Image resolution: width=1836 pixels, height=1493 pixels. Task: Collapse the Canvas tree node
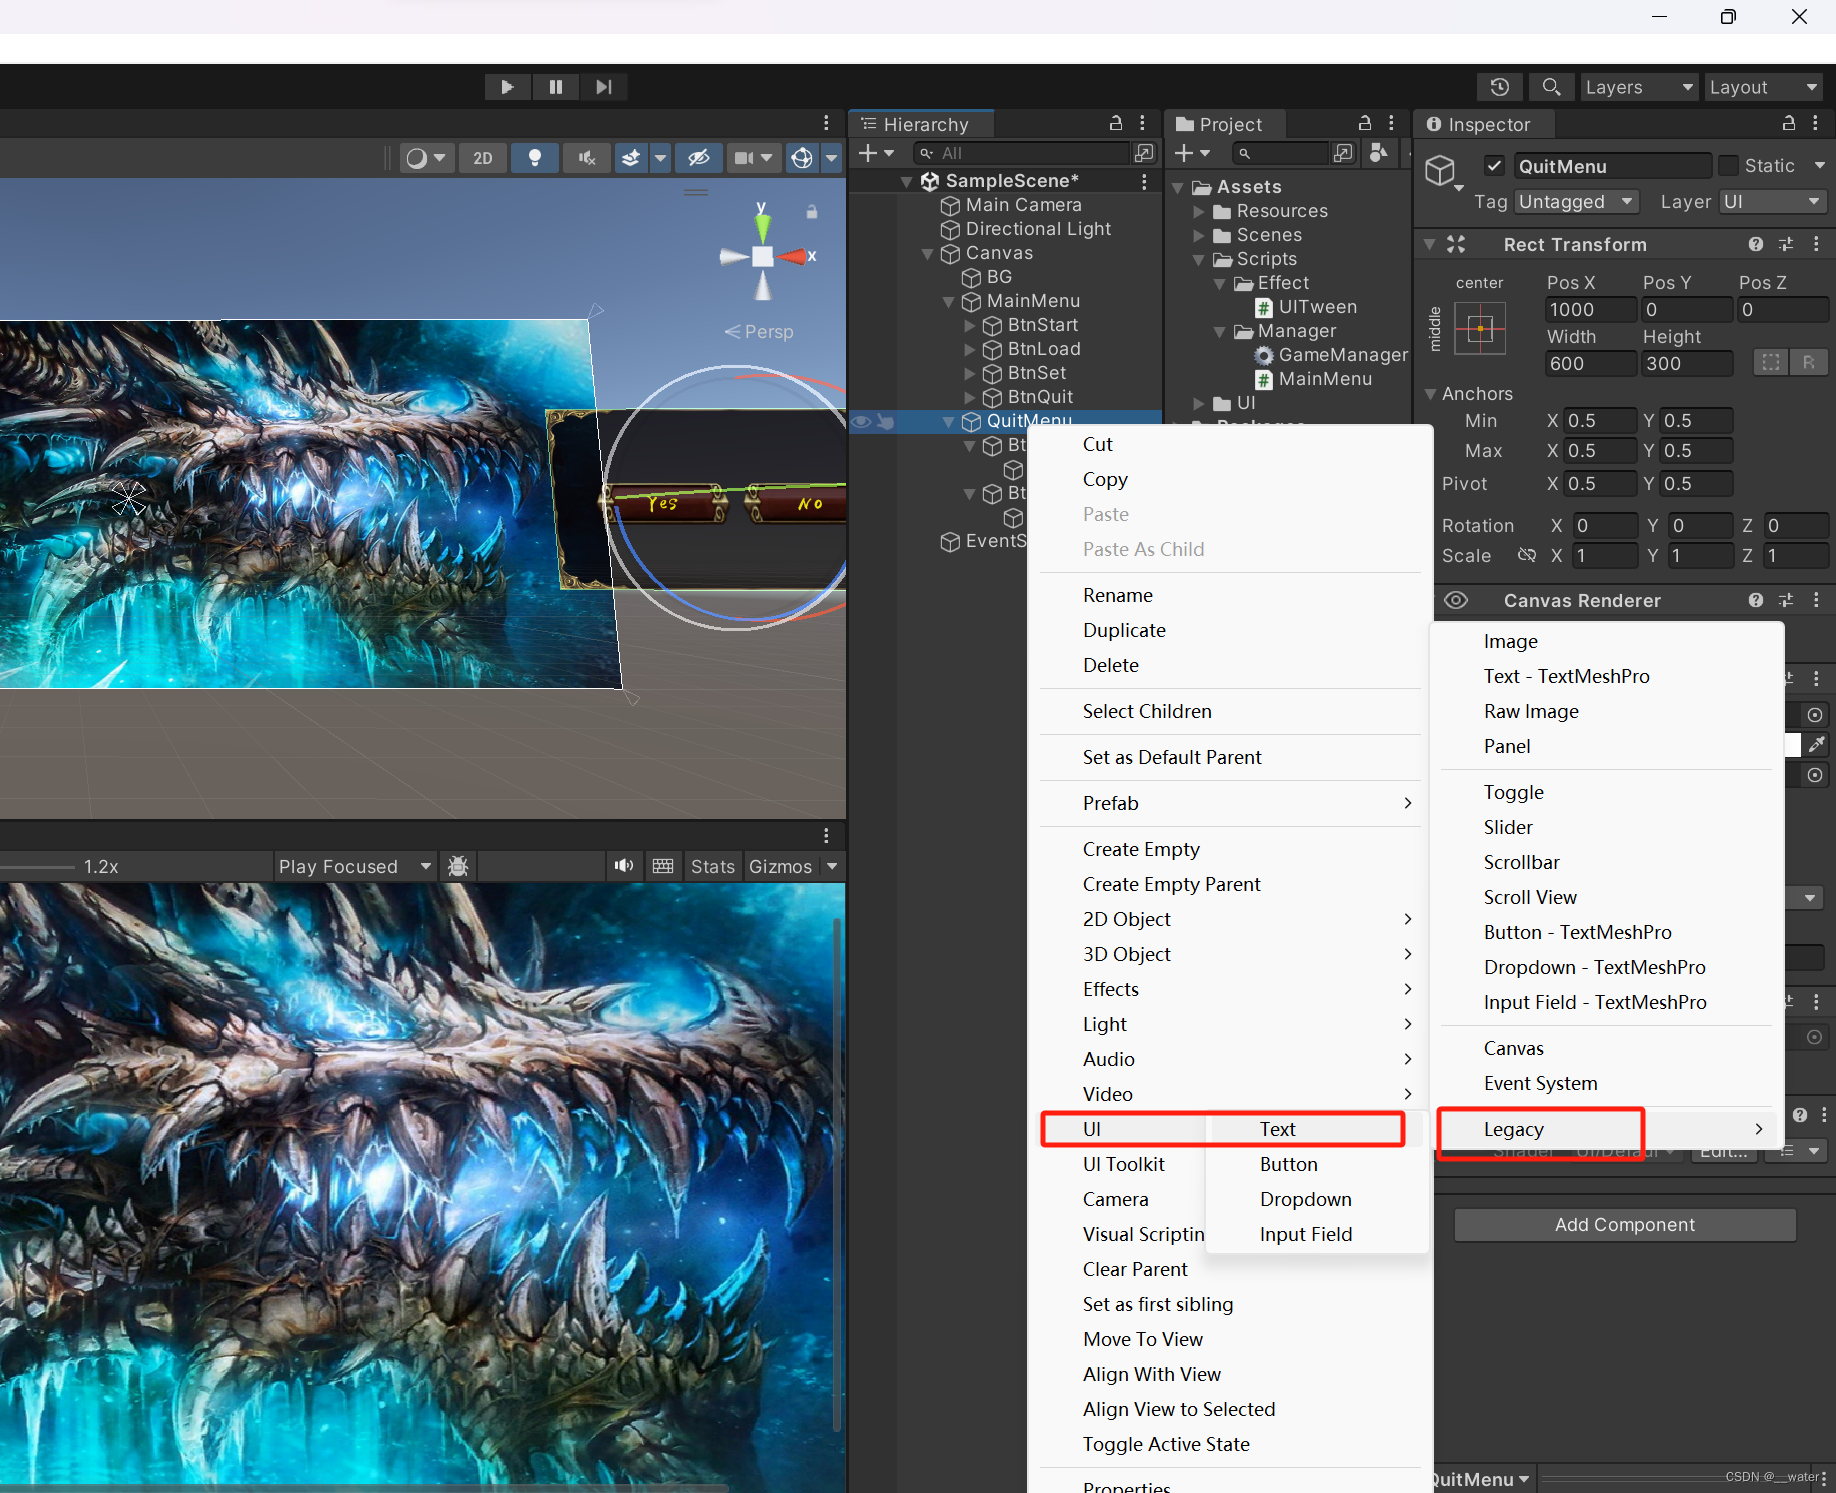click(927, 254)
